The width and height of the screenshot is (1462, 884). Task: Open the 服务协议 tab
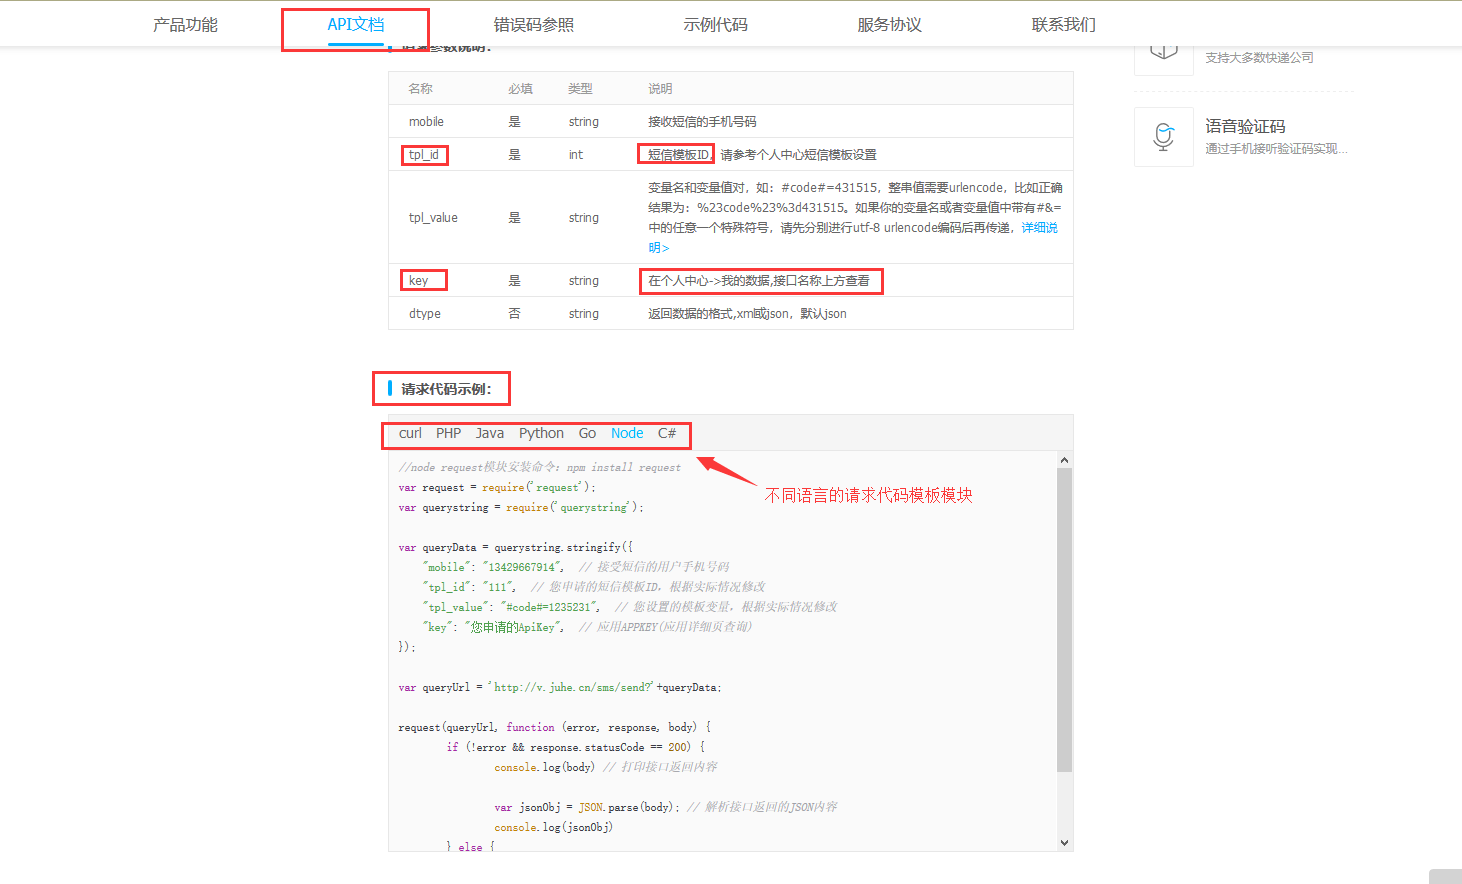(889, 24)
